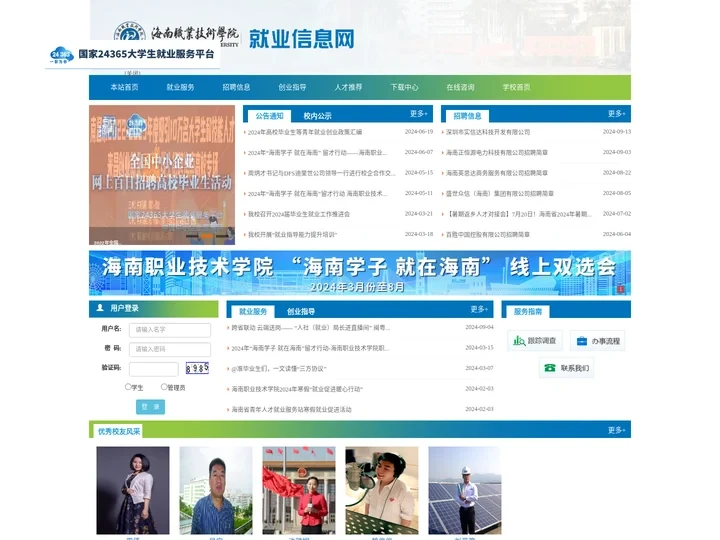The image size is (720, 540).
Task: Click 更多+ in the 公告通知 panel
Action: 418,113
